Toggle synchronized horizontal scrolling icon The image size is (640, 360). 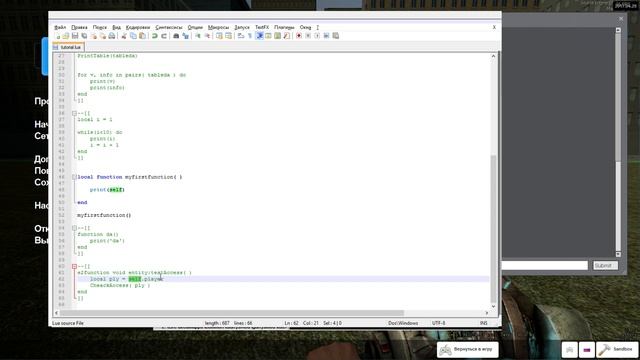pos(228,36)
